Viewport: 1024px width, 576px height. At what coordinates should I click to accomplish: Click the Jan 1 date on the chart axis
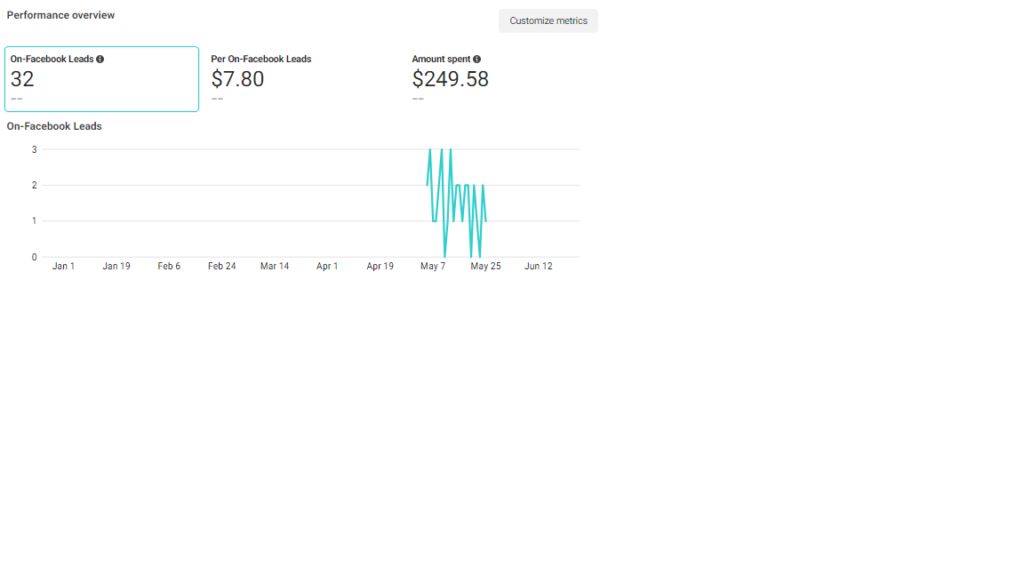click(x=64, y=267)
